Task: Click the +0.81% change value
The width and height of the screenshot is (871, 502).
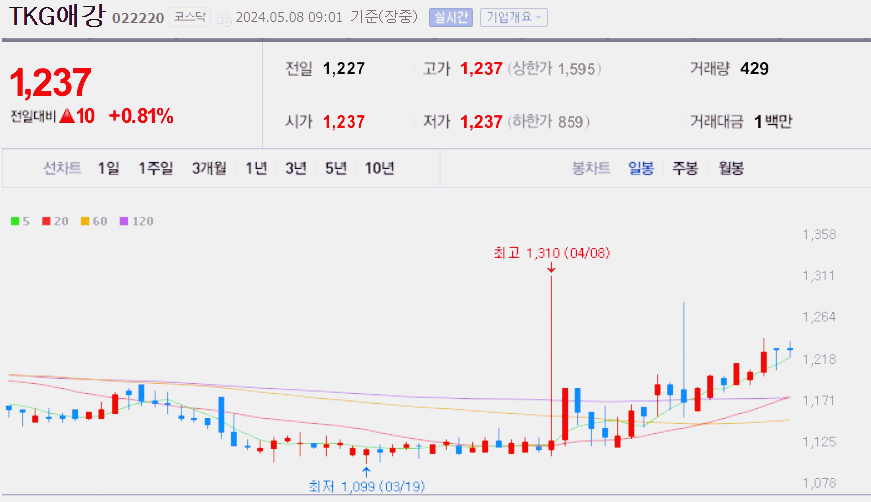Action: 141,116
